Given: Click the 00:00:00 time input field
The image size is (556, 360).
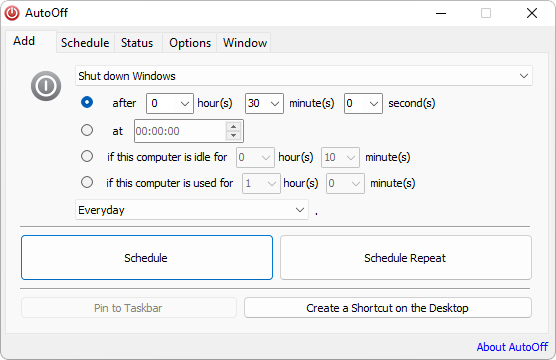Looking at the screenshot, I should point(180,131).
